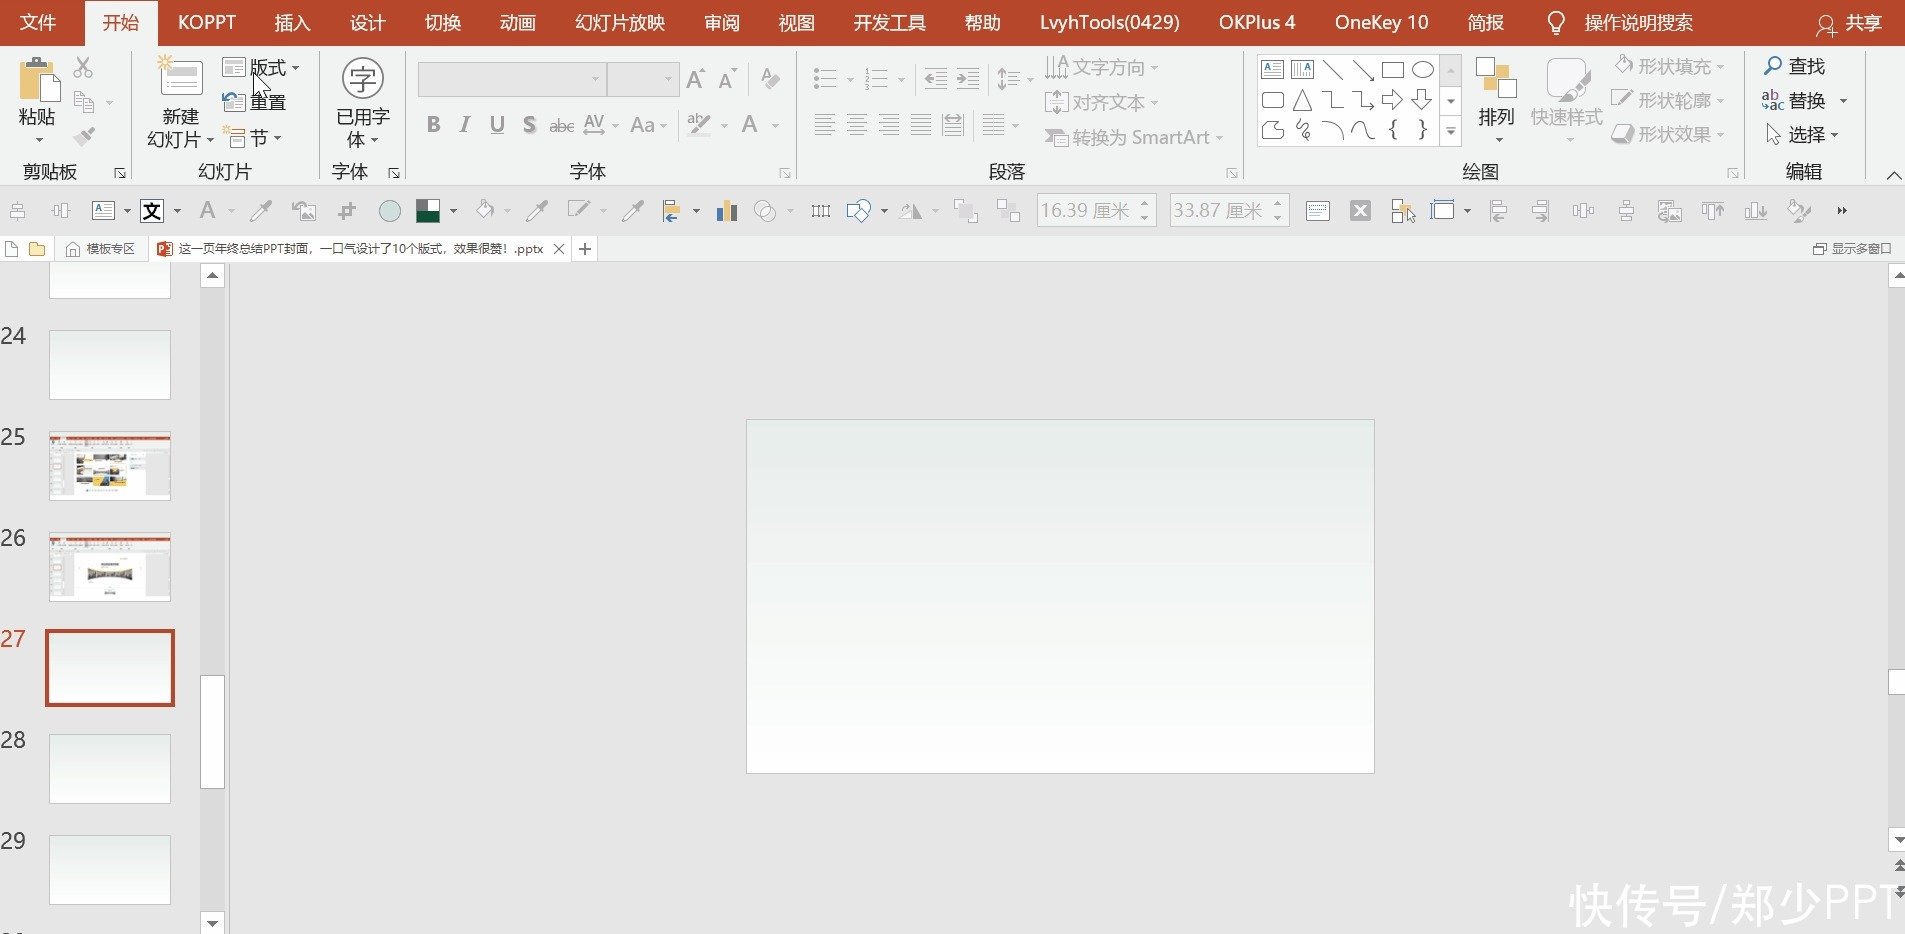Viewport: 1905px width, 934px height.
Task: Click the new tab plus icon
Action: point(585,249)
